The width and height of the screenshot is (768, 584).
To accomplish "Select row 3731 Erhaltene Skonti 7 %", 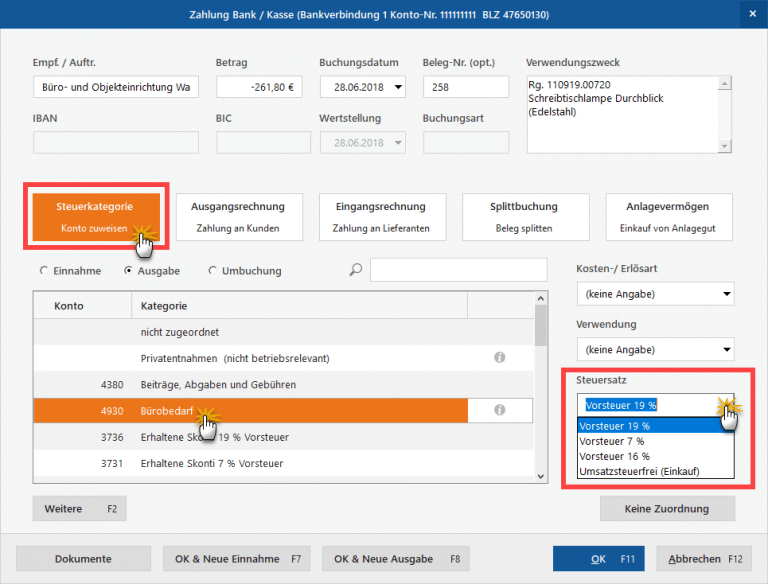I will (x=284, y=463).
